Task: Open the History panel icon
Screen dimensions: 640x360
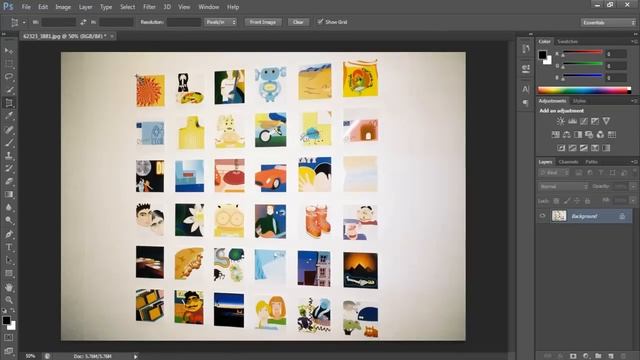Action: click(526, 49)
